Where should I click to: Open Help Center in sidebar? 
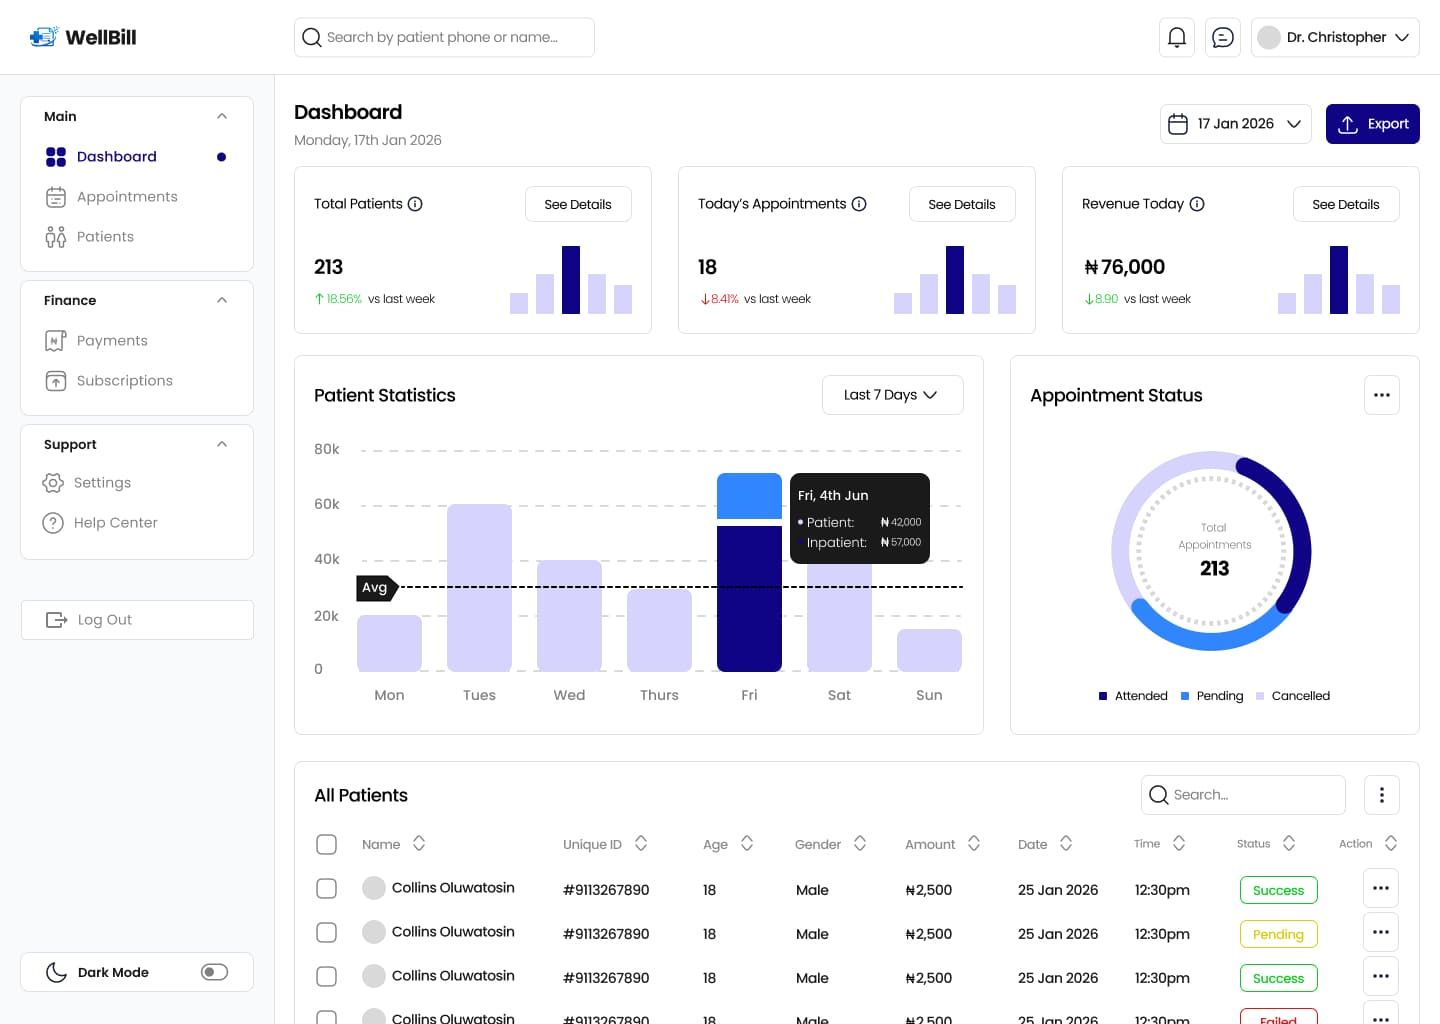[x=100, y=523]
